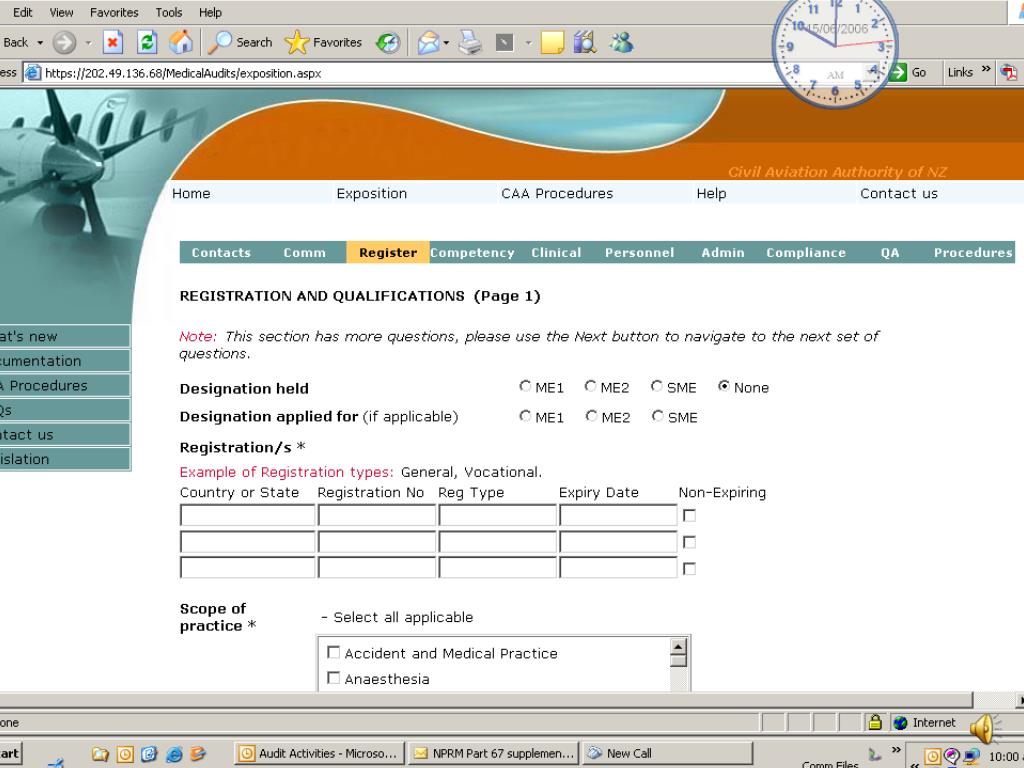1024x768 pixels.
Task: Open the CAA Procedures top navigation link
Action: pyautogui.click(x=557, y=193)
